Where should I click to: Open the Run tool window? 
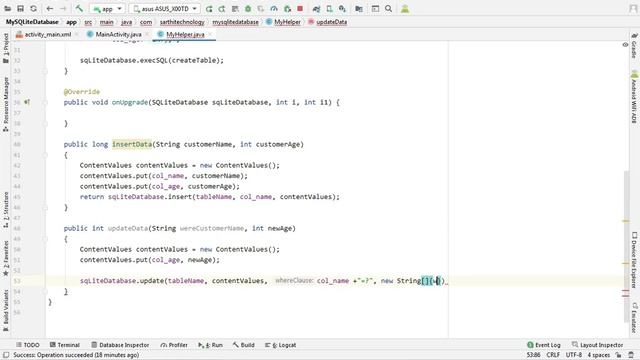210,345
